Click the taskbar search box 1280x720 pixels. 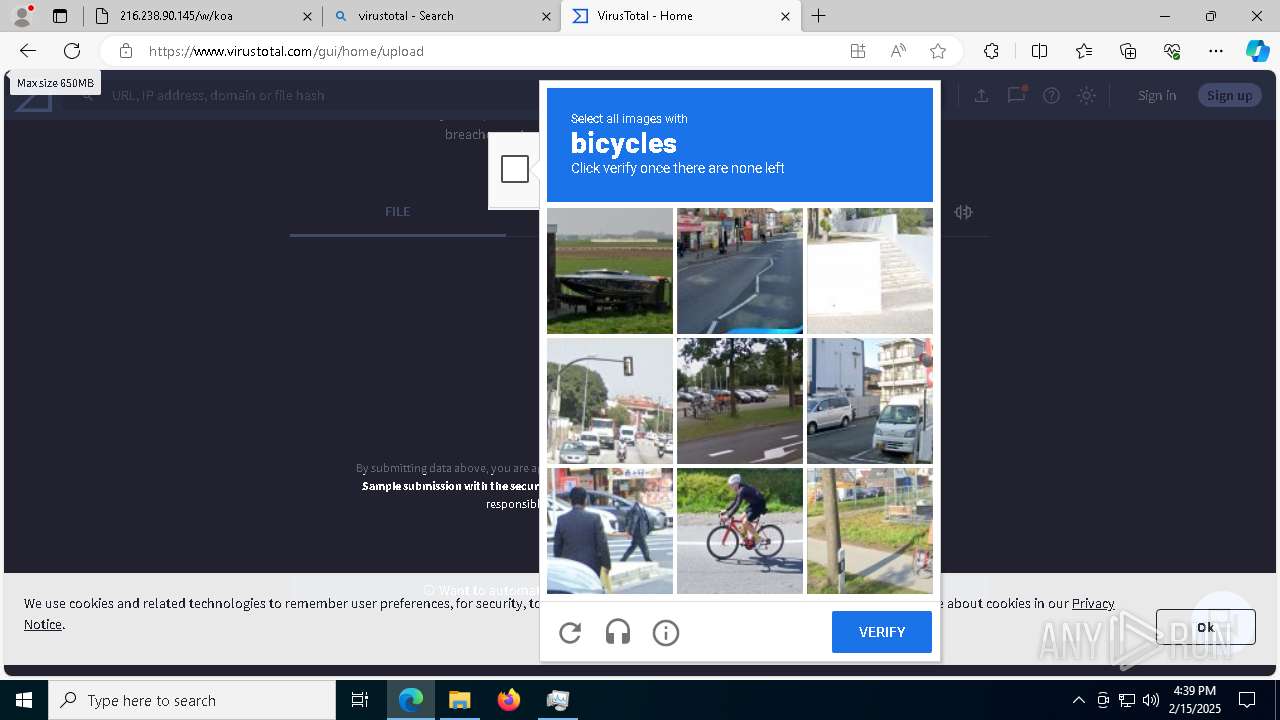click(192, 700)
